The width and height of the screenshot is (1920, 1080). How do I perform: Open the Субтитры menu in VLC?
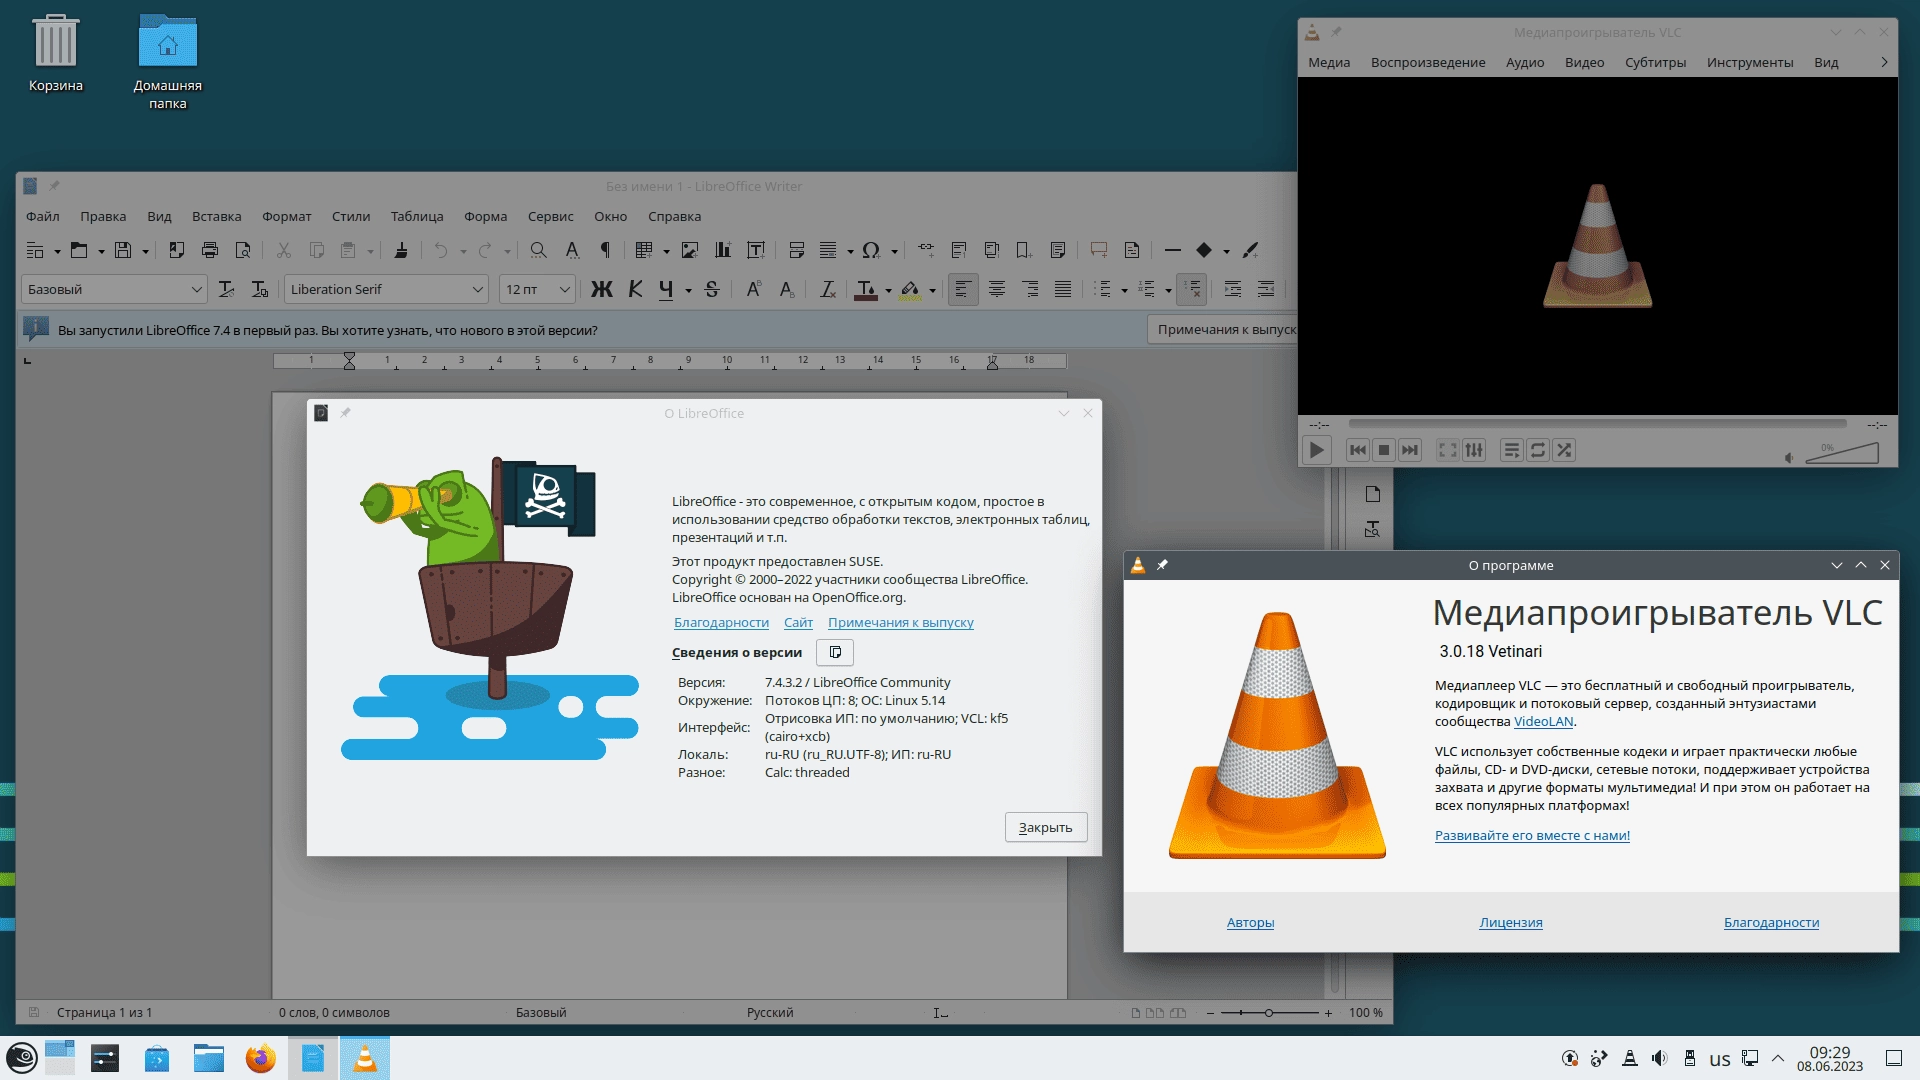[1655, 62]
